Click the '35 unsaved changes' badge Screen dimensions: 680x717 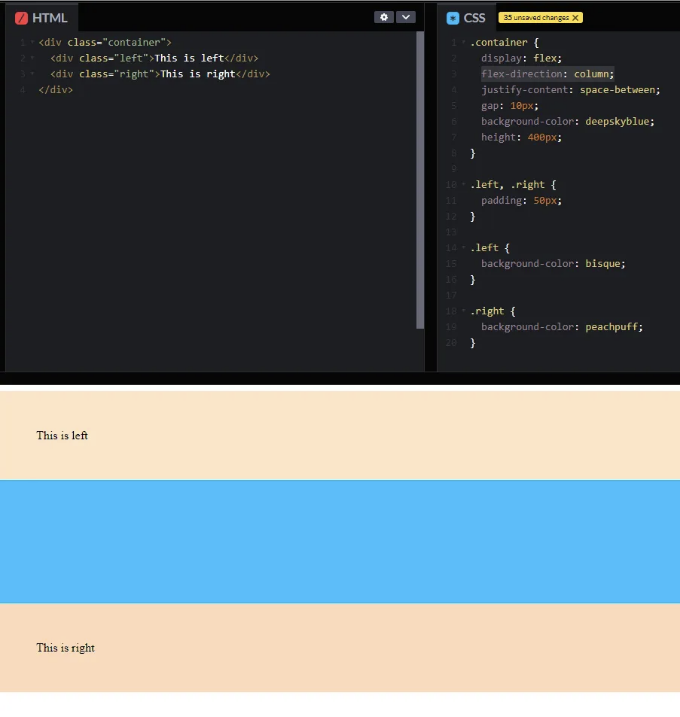[535, 18]
